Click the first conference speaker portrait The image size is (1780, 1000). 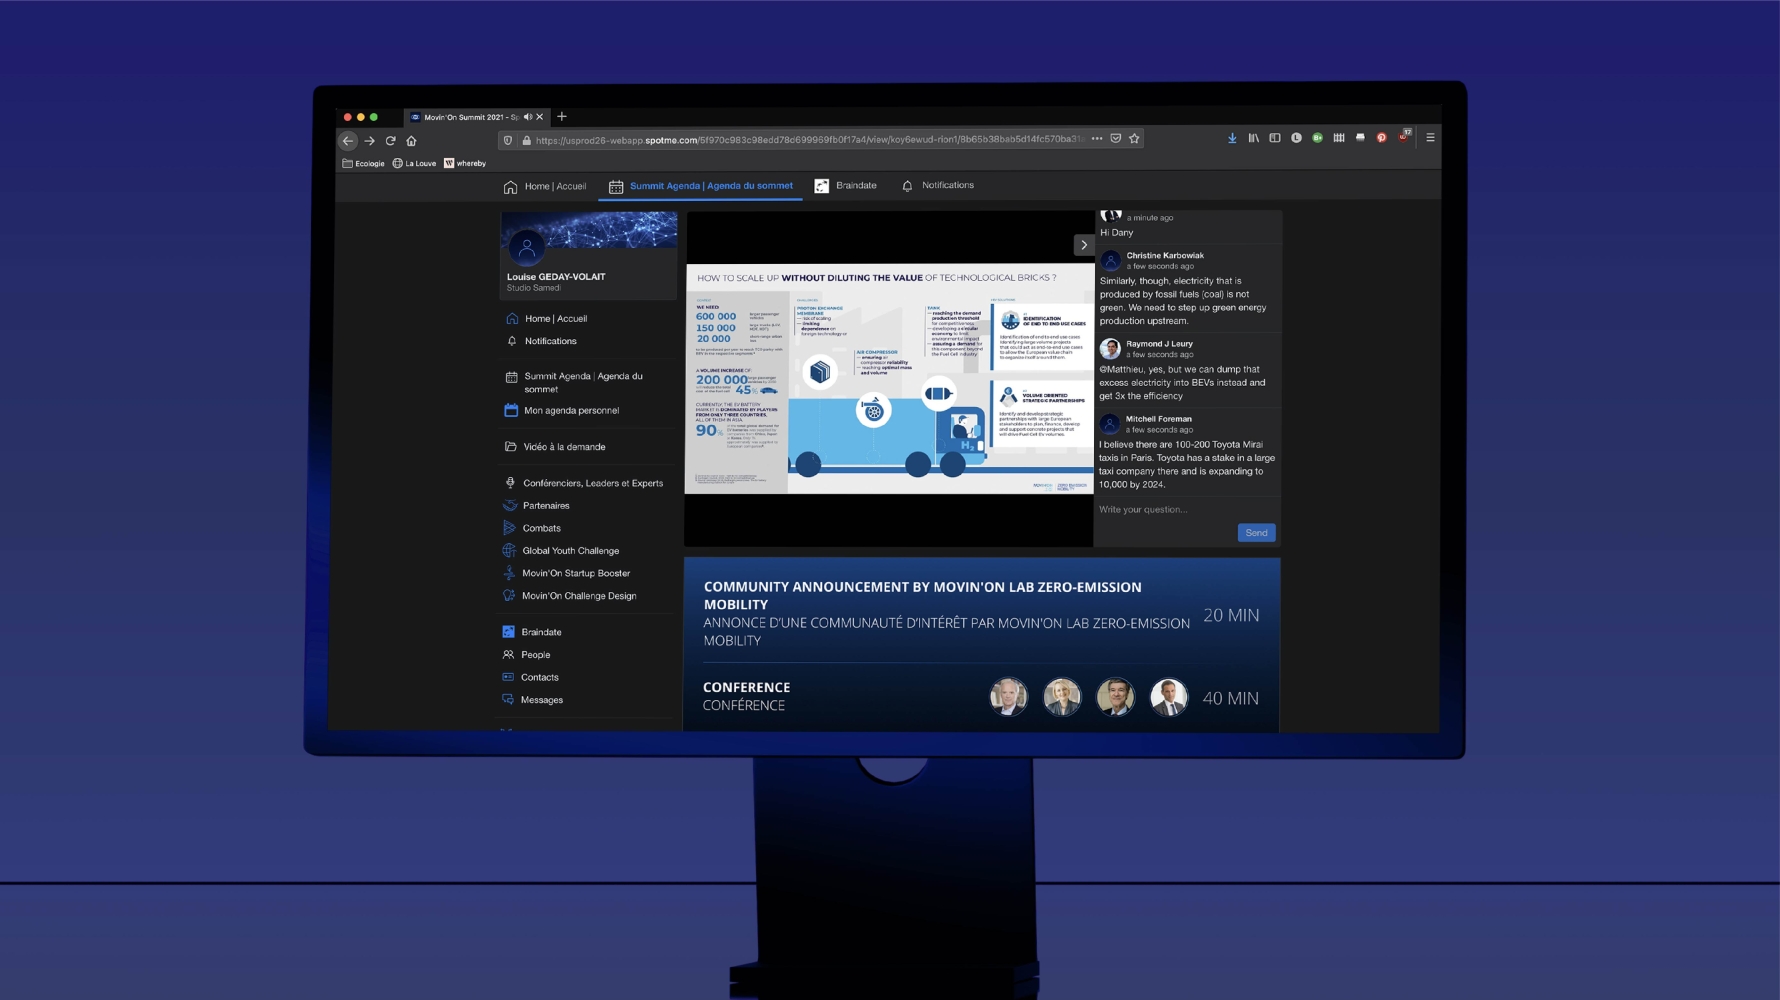[1008, 697]
